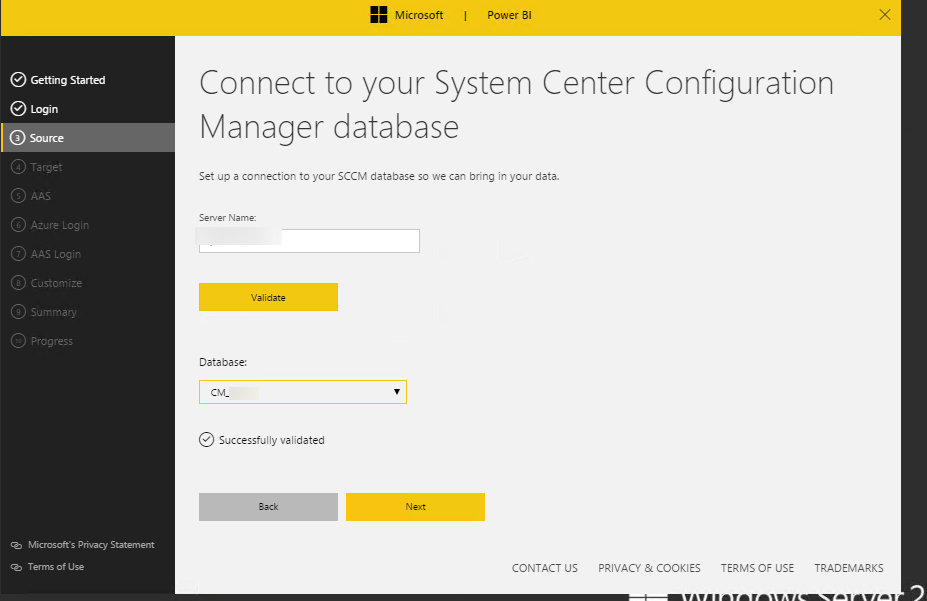927x601 pixels.
Task: Click the Progress step circle icon
Action: click(x=18, y=340)
